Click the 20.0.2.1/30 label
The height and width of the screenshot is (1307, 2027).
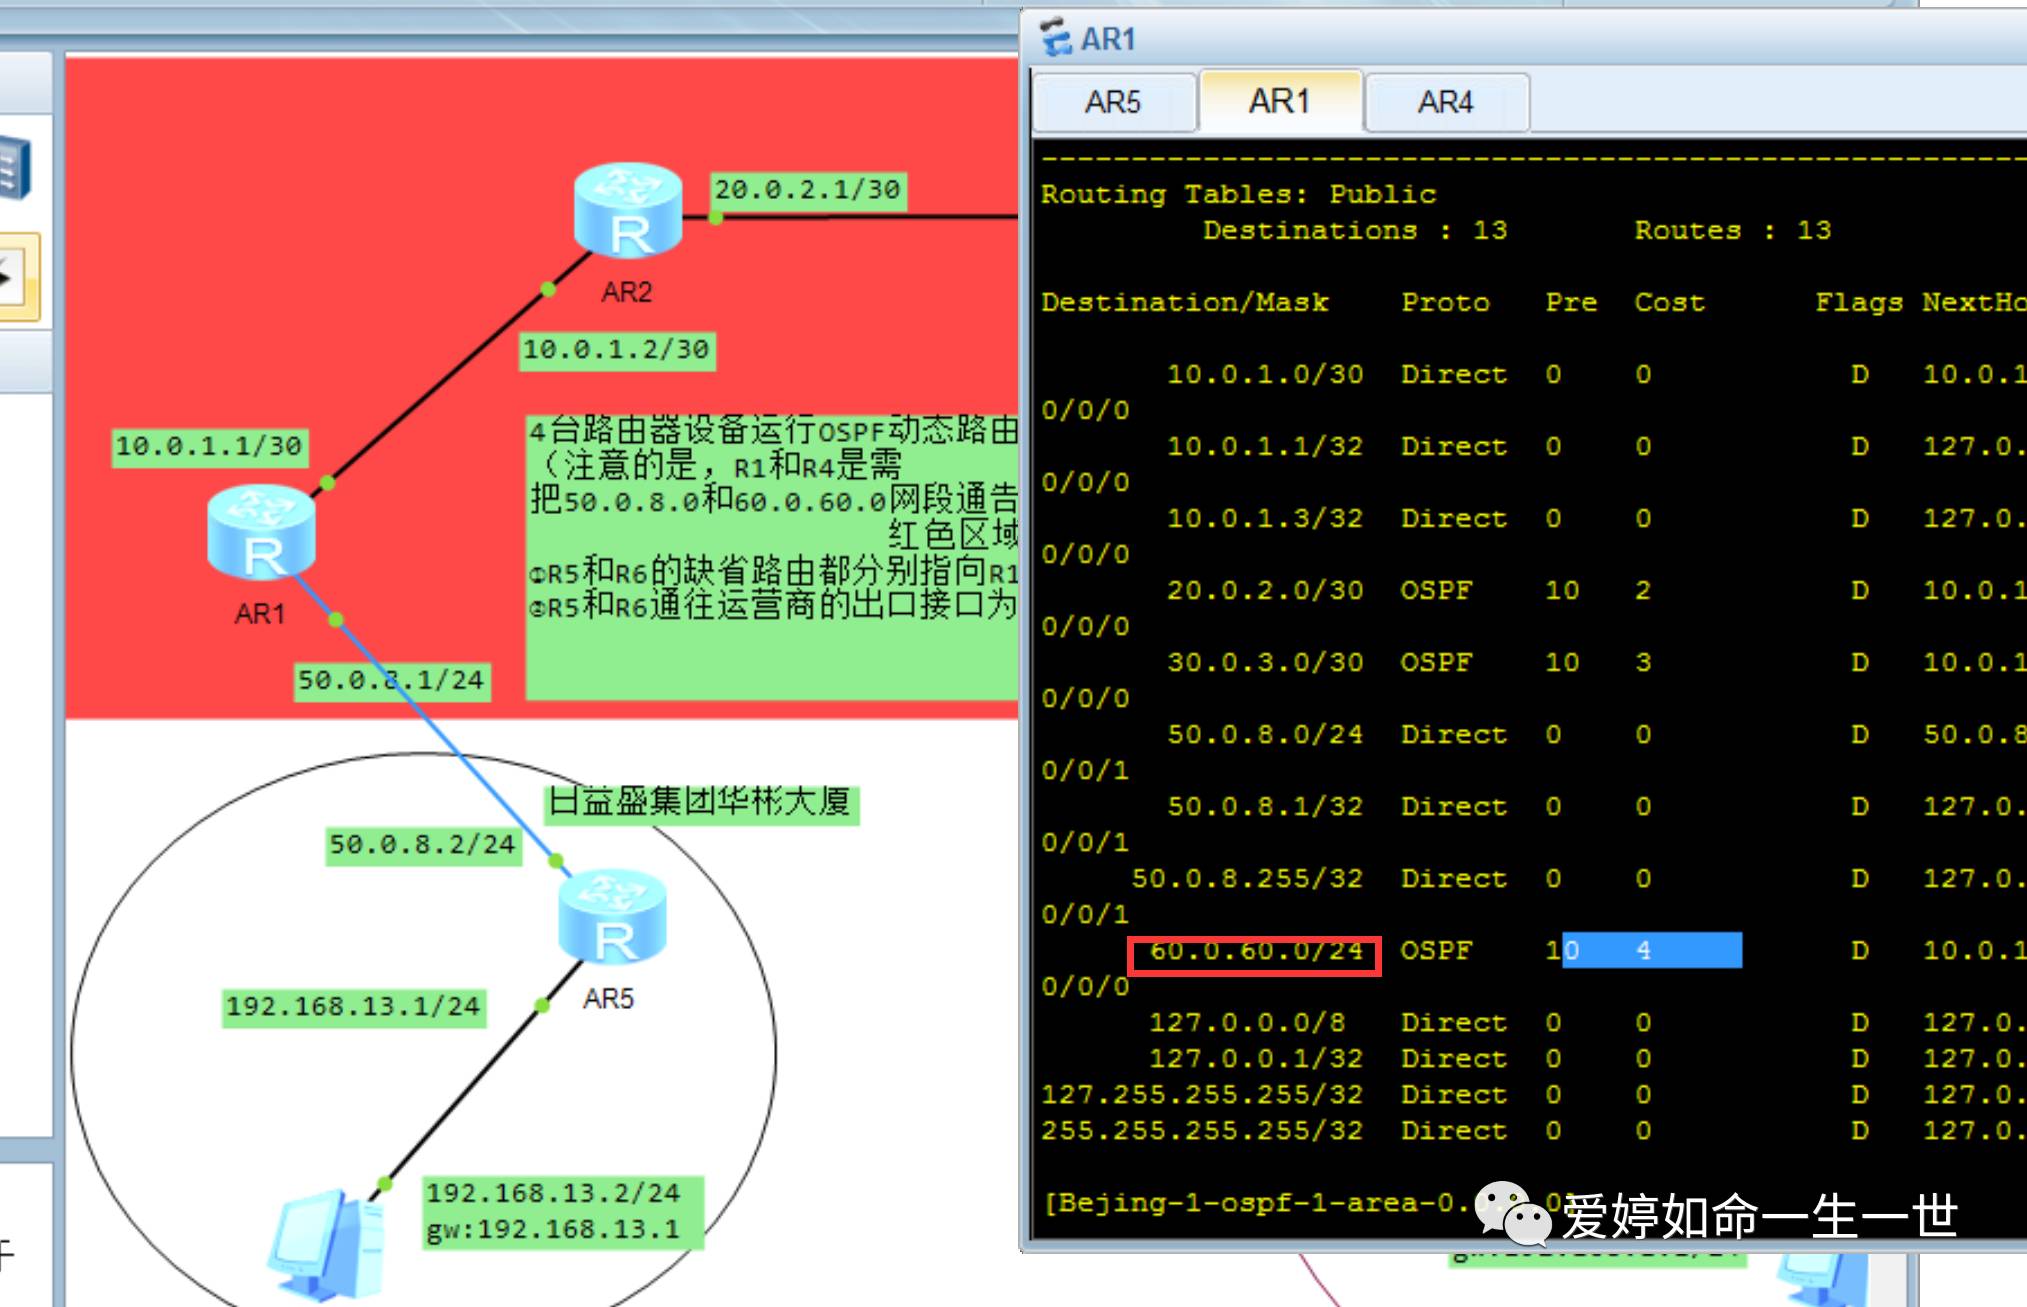point(807,190)
